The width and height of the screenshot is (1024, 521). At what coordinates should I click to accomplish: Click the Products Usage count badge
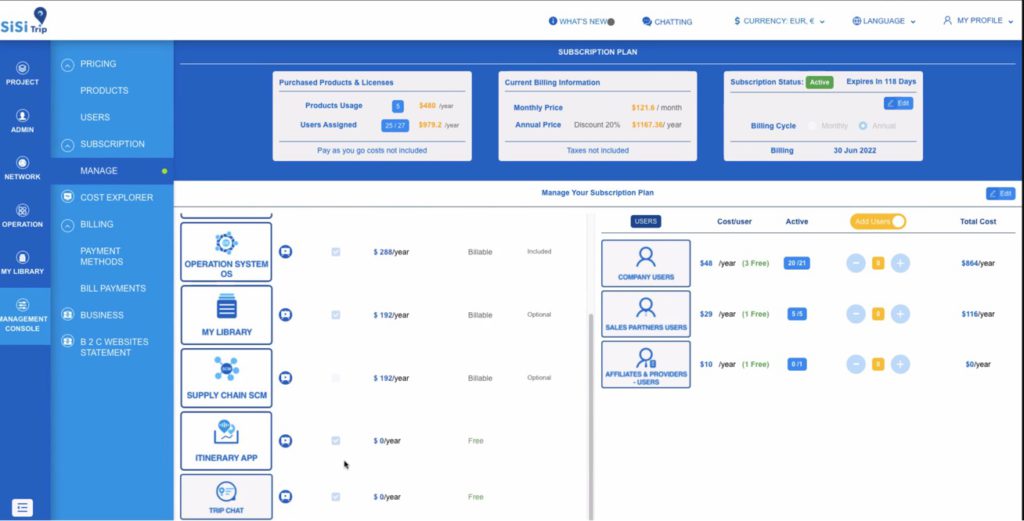tap(398, 106)
